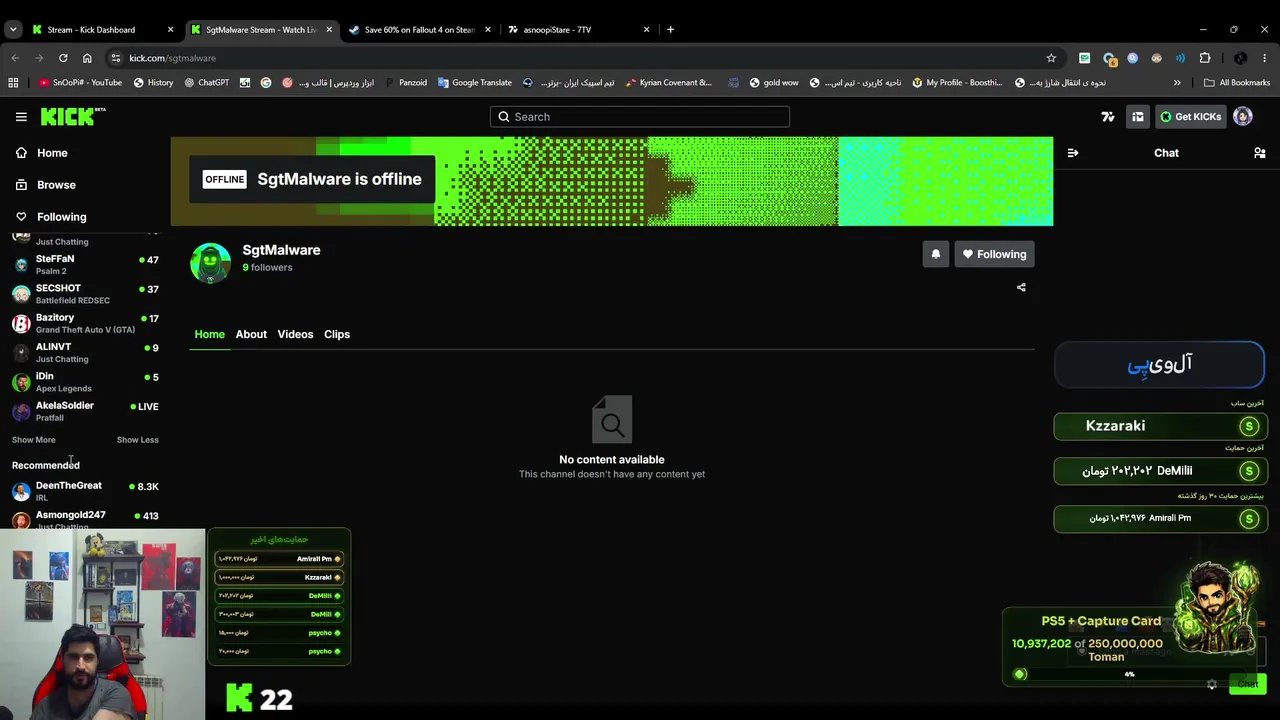Open SECSHOT channel from sidebar
The image size is (1280, 720).
[85, 294]
